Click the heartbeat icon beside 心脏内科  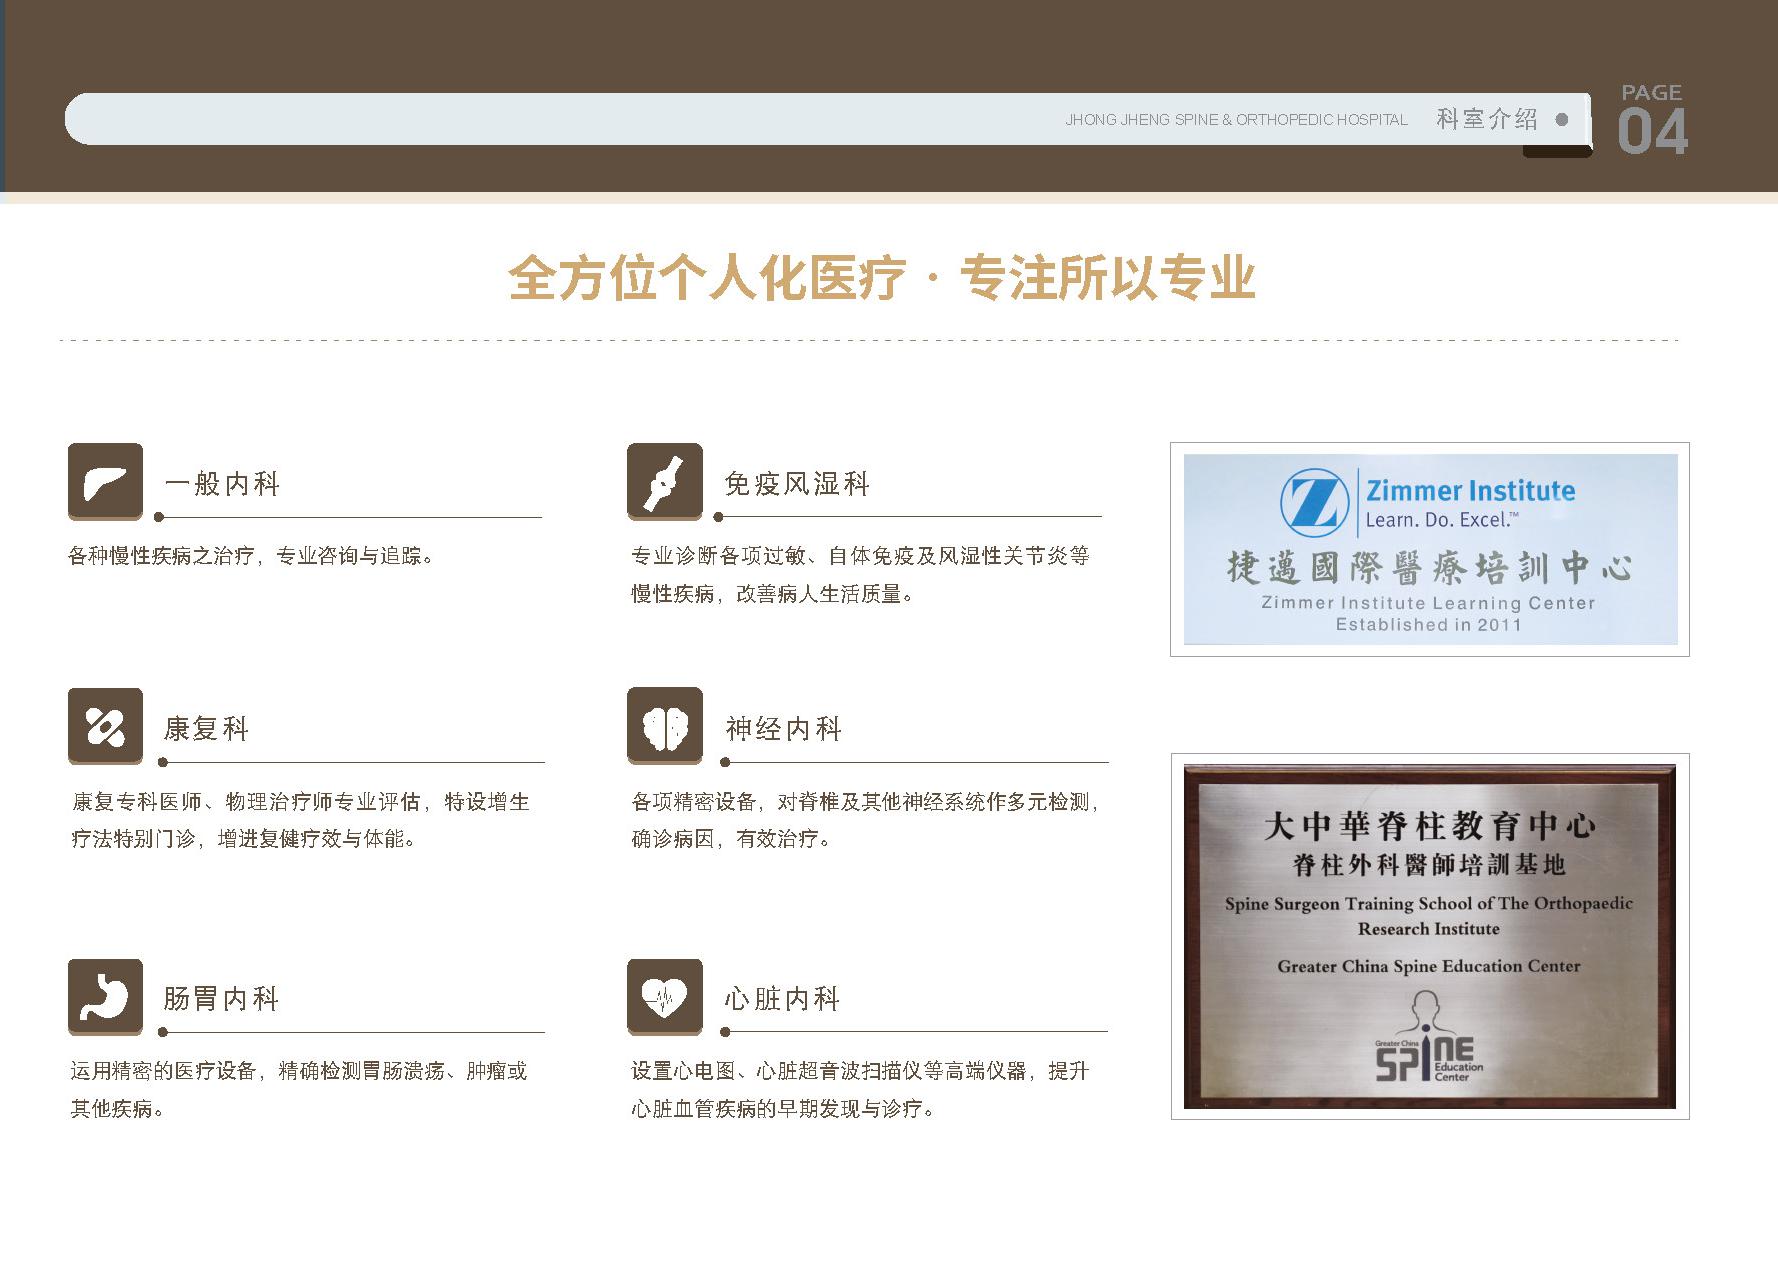(x=664, y=997)
